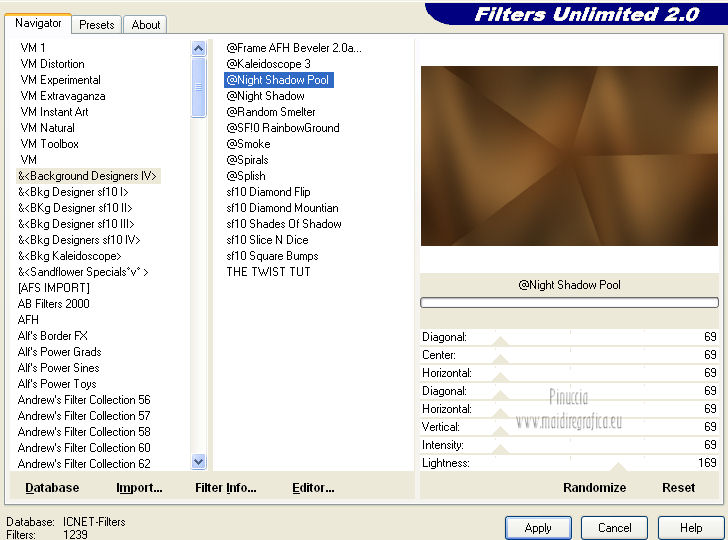Click the filter preview image
Screen dimensions: 728x540
[569, 156]
